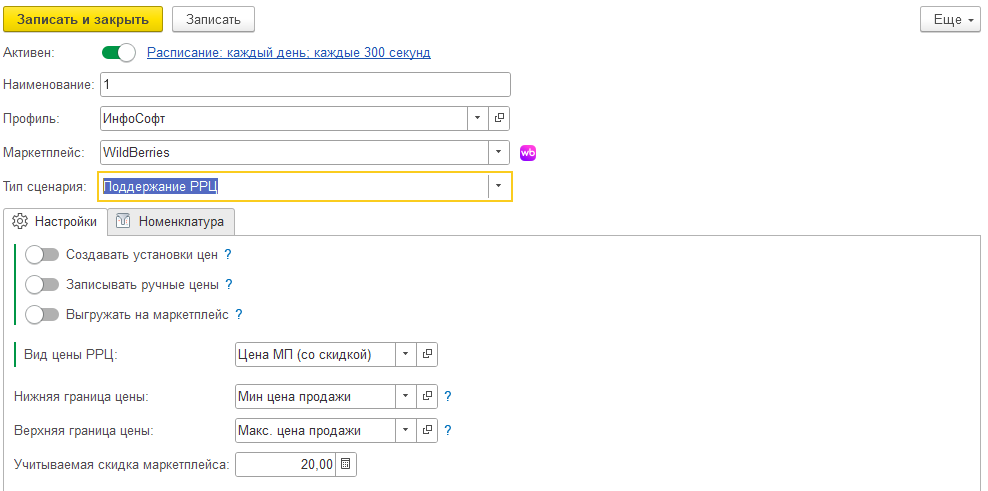The width and height of the screenshot is (988, 491).
Task: Show help for Нижняя граница цены
Action: pos(447,396)
